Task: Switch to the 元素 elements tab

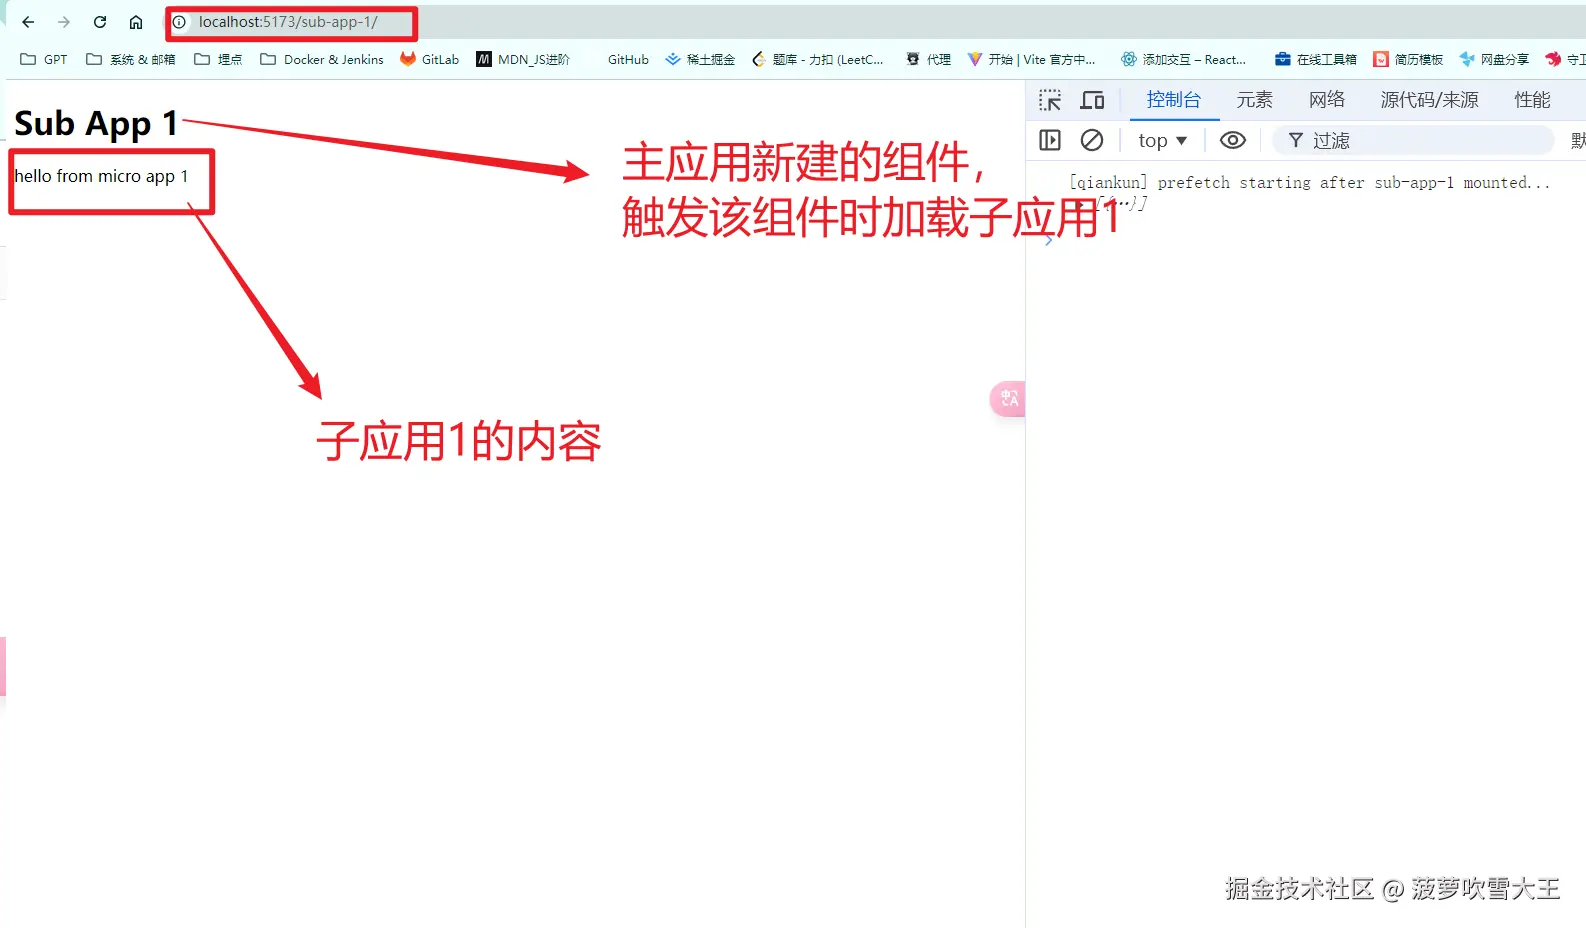Action: point(1254,100)
